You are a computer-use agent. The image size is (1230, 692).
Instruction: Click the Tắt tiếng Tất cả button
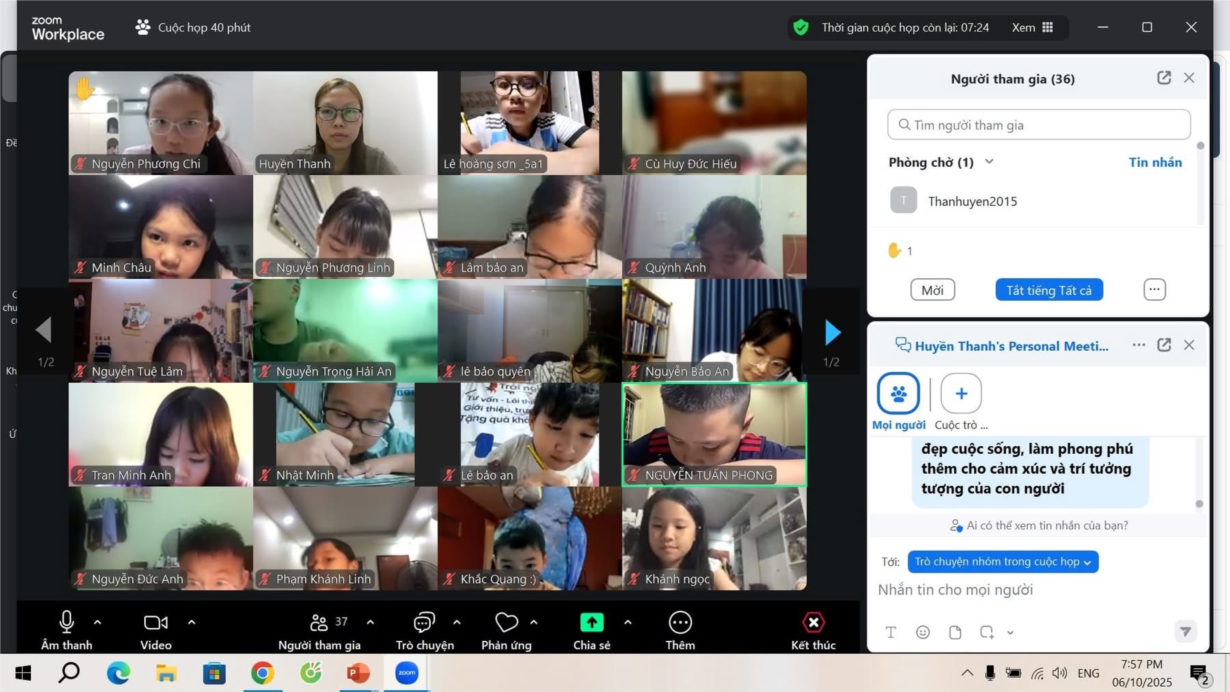(1048, 290)
